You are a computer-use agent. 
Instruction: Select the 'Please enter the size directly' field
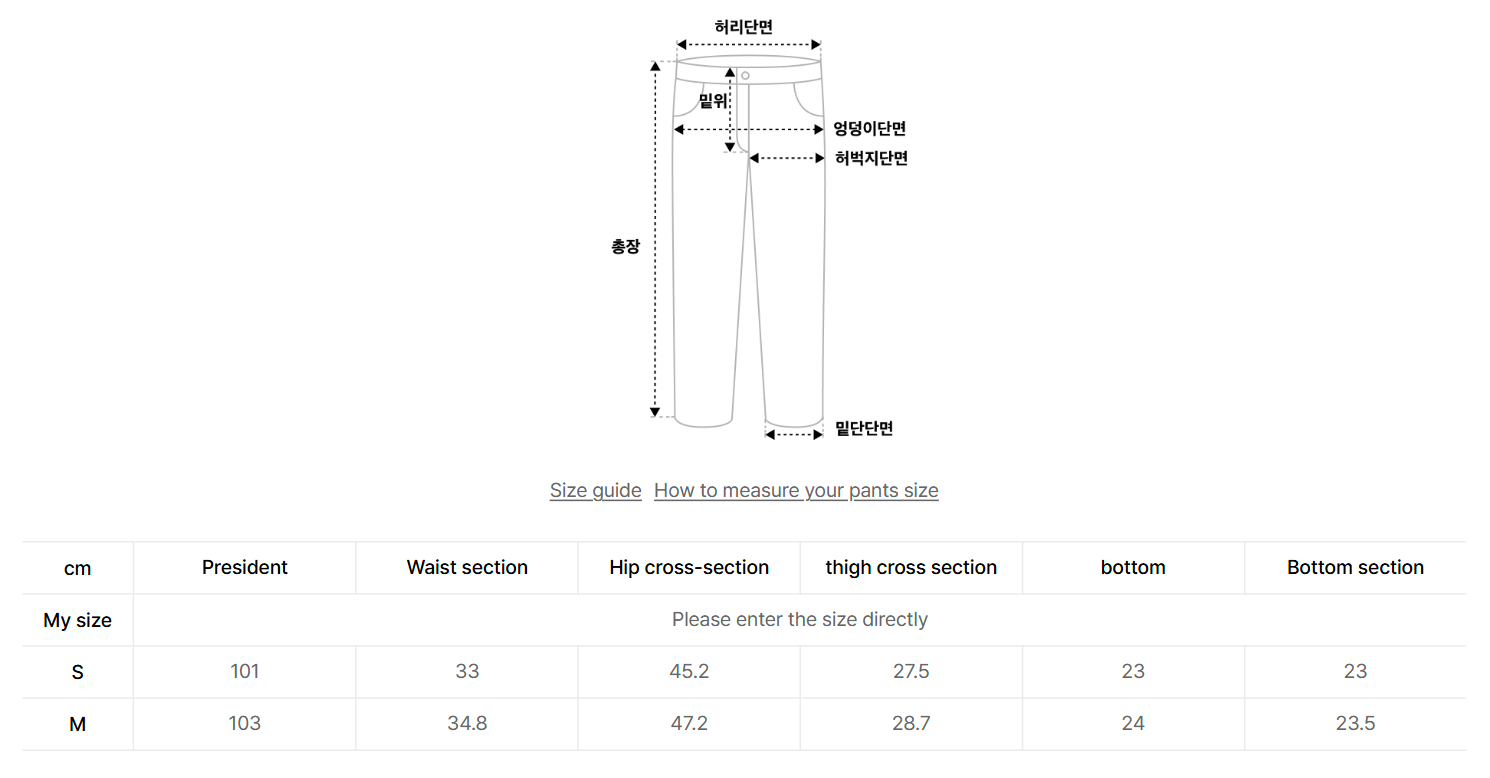click(799, 620)
